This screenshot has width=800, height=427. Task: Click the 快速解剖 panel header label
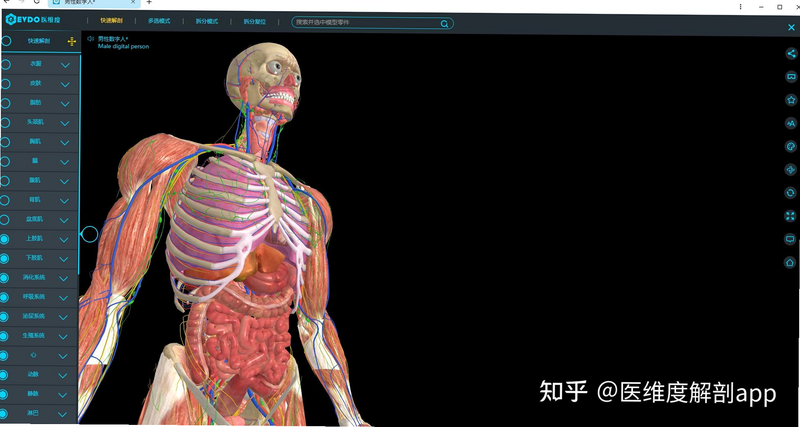[x=37, y=41]
